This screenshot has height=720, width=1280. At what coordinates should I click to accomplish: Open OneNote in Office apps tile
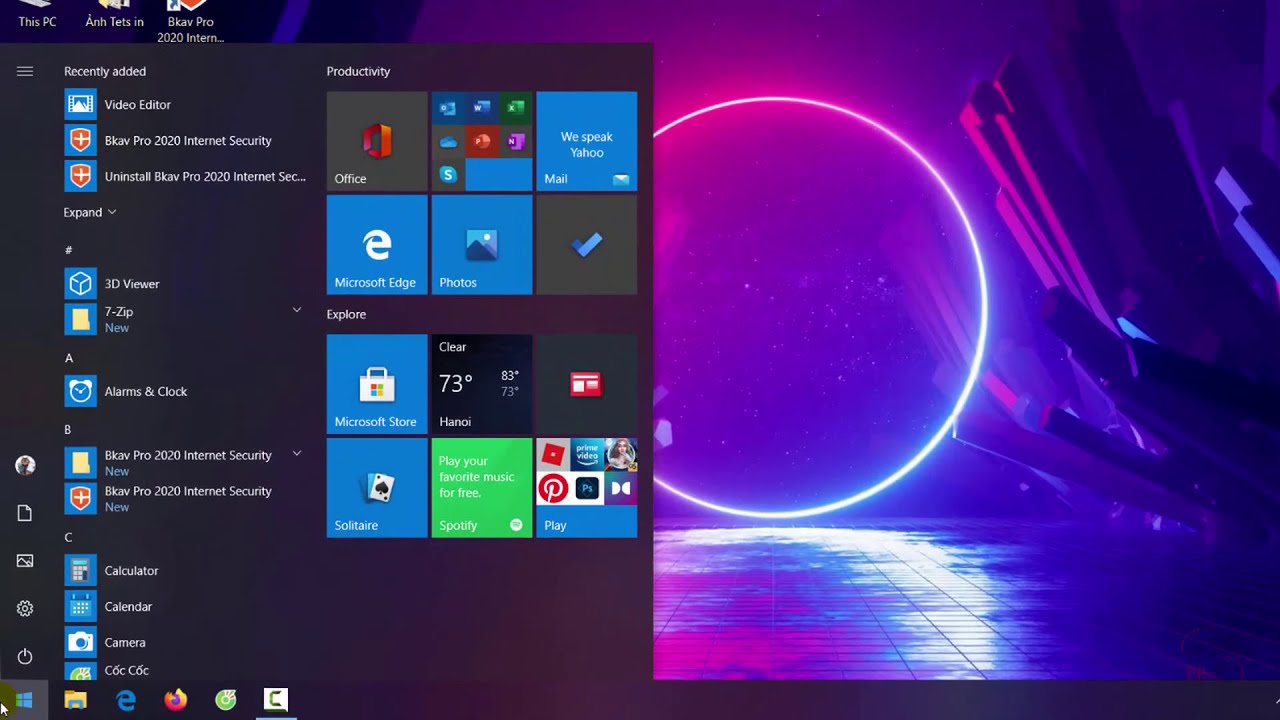pos(515,141)
